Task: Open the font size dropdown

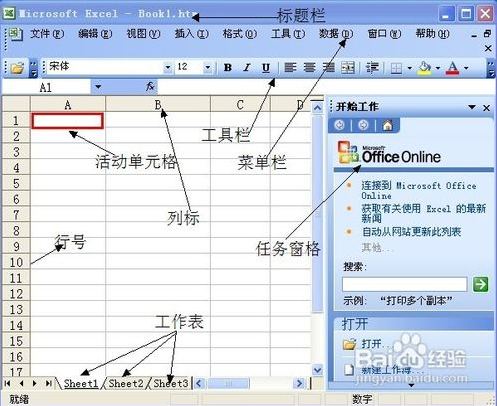Action: click(208, 68)
